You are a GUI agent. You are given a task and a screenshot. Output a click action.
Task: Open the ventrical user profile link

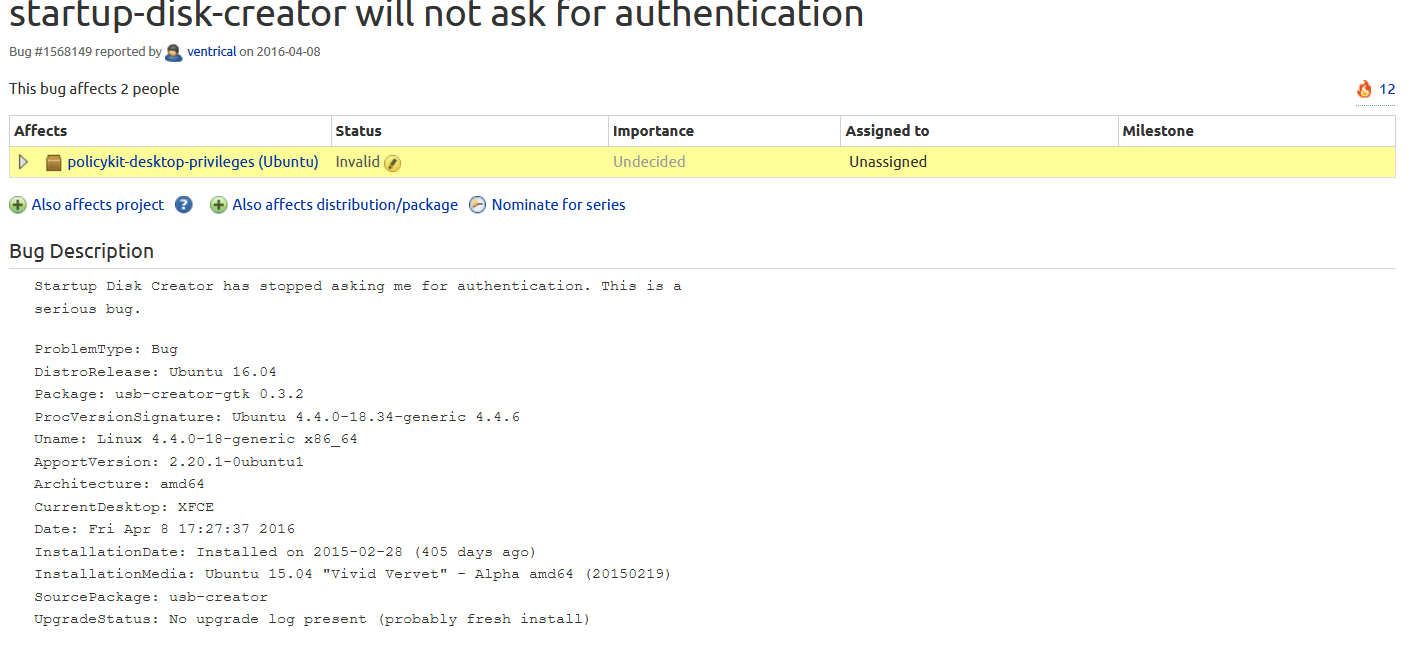pos(211,52)
